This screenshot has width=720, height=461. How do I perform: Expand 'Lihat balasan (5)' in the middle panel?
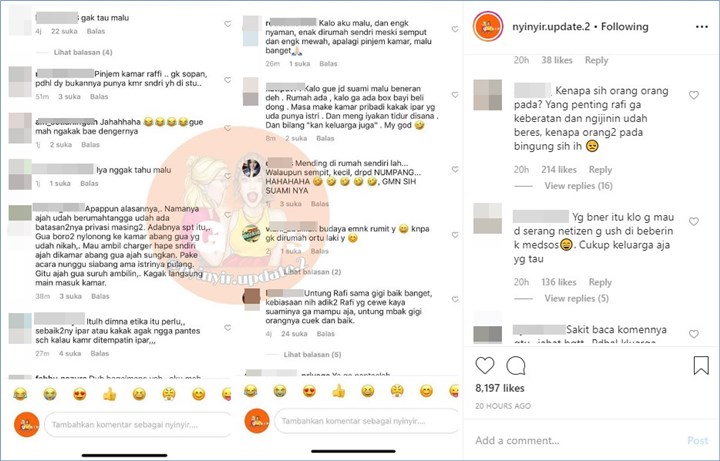click(312, 354)
